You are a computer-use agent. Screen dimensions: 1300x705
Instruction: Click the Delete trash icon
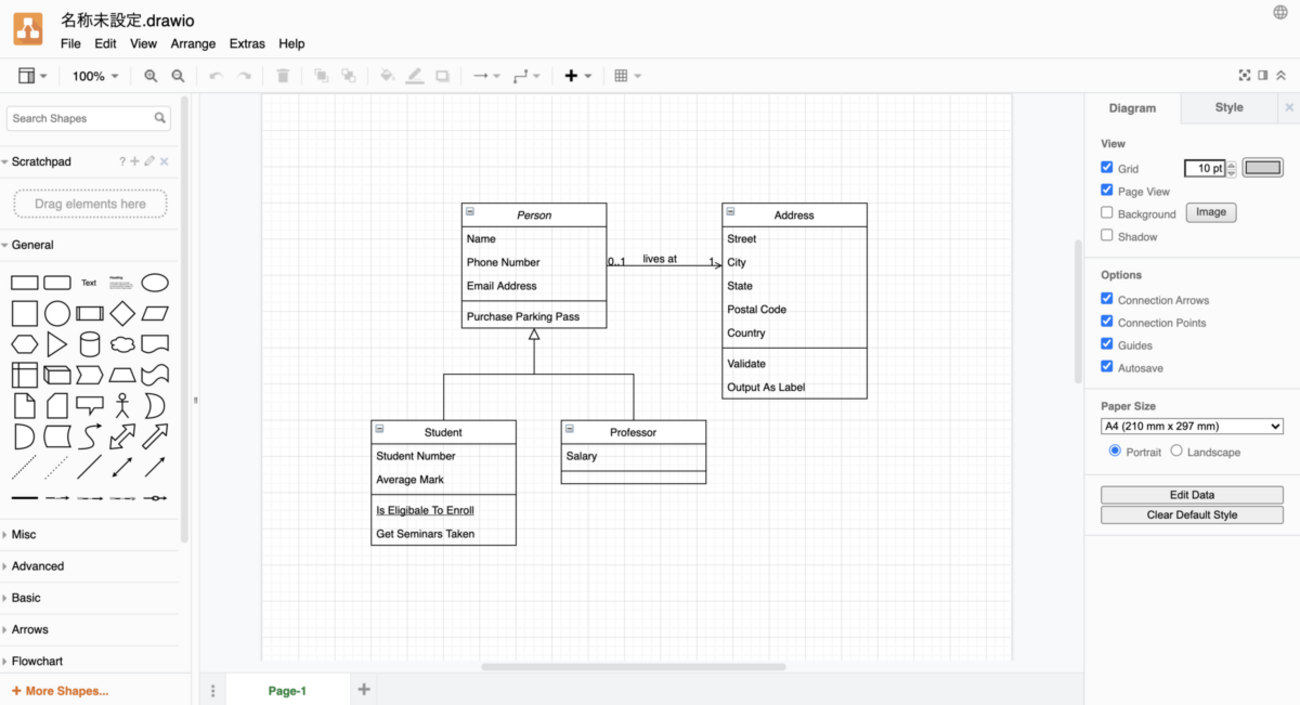[283, 76]
